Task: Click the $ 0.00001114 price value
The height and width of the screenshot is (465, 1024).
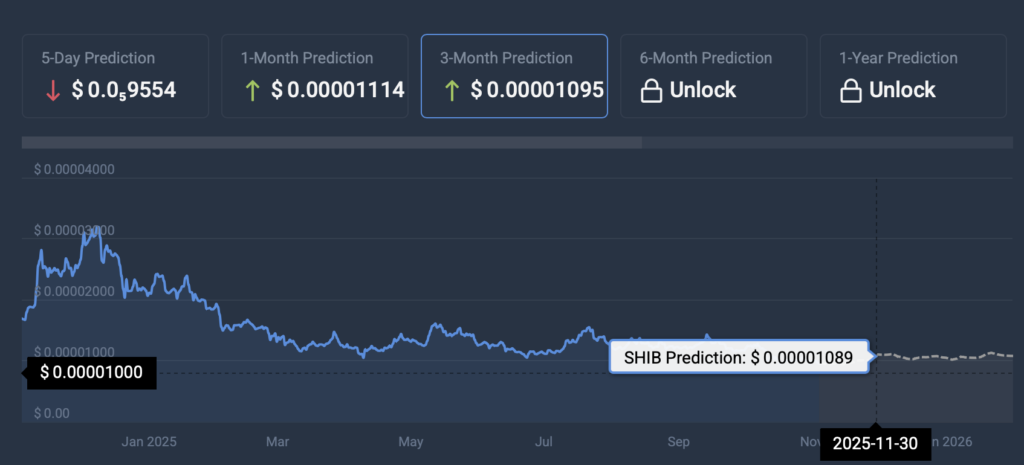Action: [345, 90]
